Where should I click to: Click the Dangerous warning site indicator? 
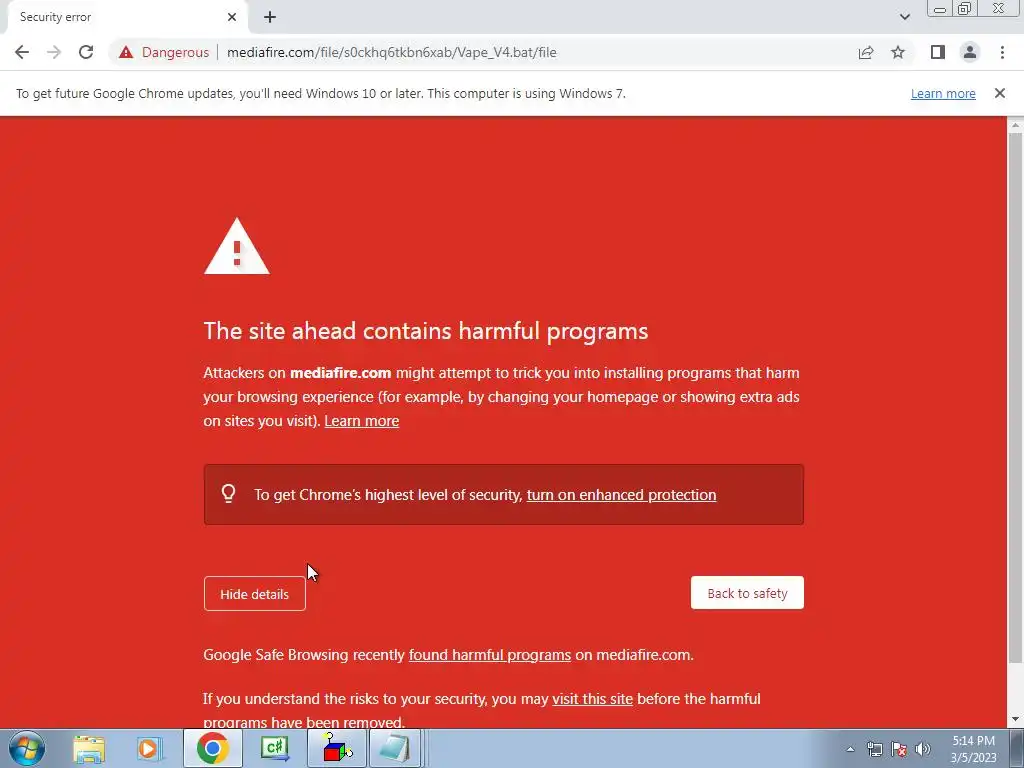tap(164, 52)
